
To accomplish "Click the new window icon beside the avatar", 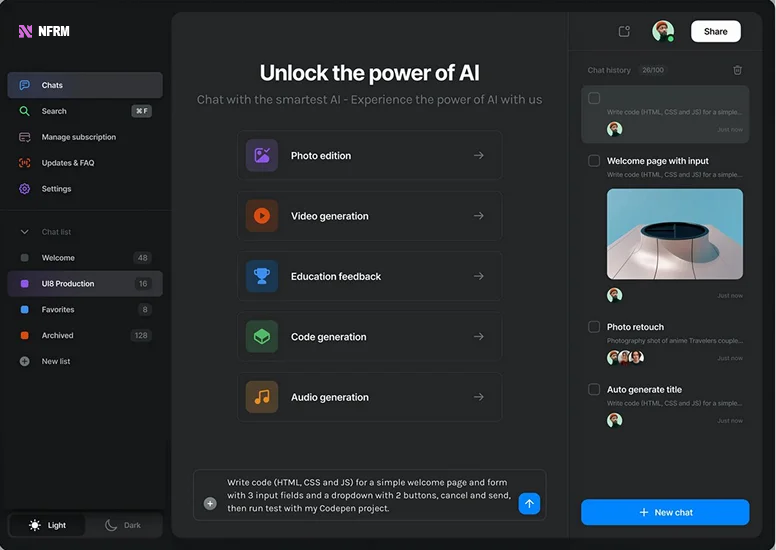I will coord(624,31).
